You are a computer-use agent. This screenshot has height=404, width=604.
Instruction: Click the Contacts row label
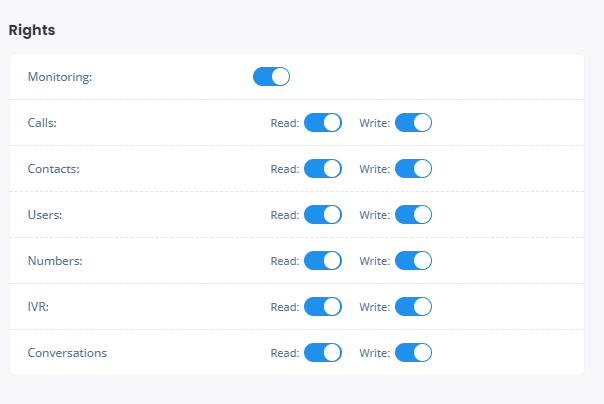click(x=53, y=169)
